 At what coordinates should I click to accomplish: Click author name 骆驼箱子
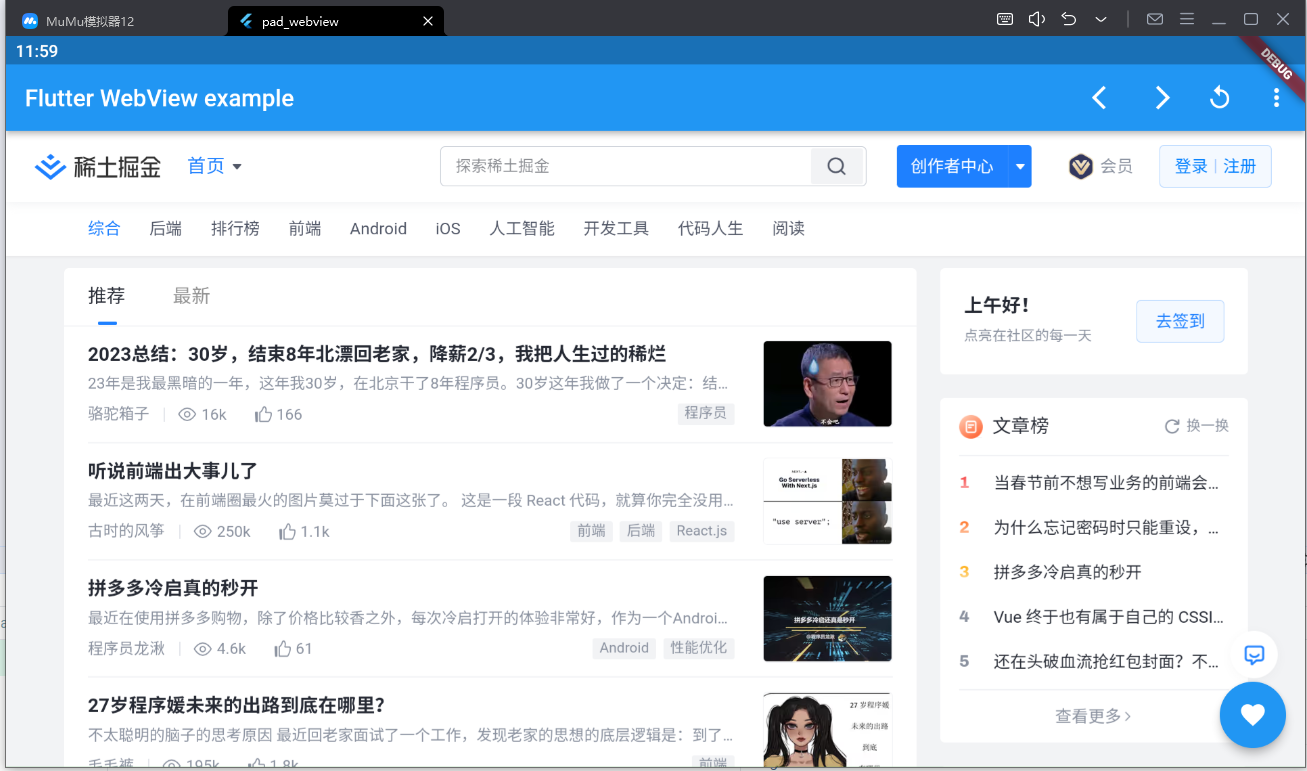click(118, 414)
